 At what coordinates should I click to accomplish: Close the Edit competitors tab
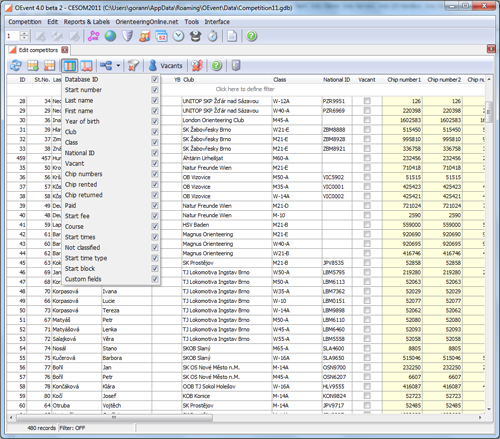pos(65,50)
